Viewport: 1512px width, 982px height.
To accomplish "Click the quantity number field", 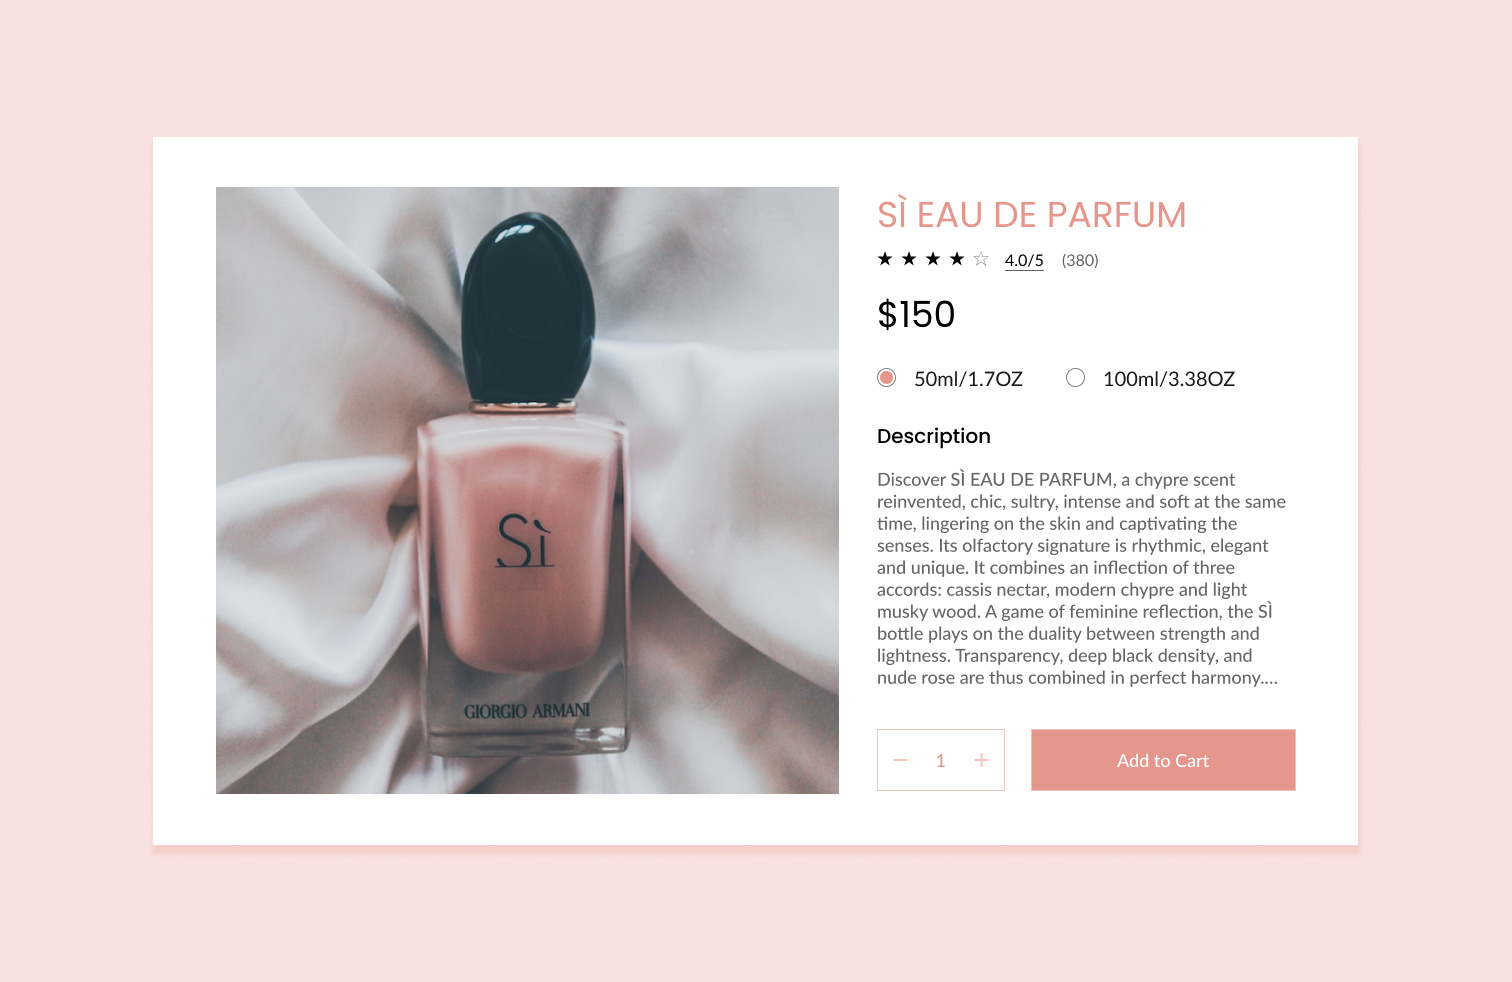I will 940,761.
